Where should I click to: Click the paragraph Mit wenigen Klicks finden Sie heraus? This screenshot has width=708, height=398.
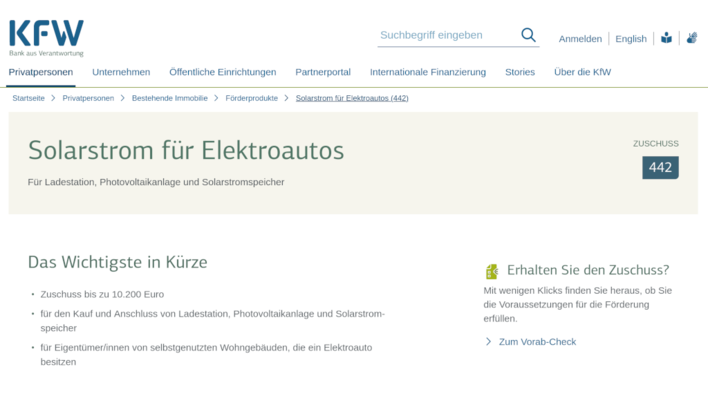point(578,304)
